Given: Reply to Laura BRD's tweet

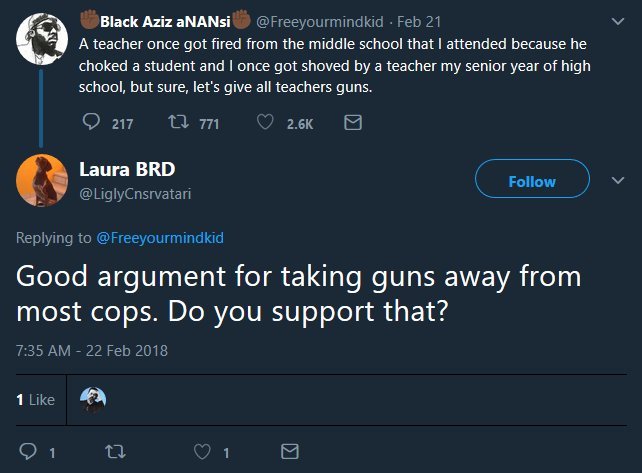Looking at the screenshot, I should point(29,451).
